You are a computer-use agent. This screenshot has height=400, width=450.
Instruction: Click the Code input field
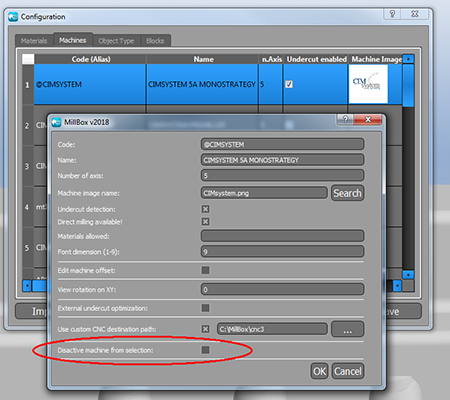pyautogui.click(x=282, y=144)
